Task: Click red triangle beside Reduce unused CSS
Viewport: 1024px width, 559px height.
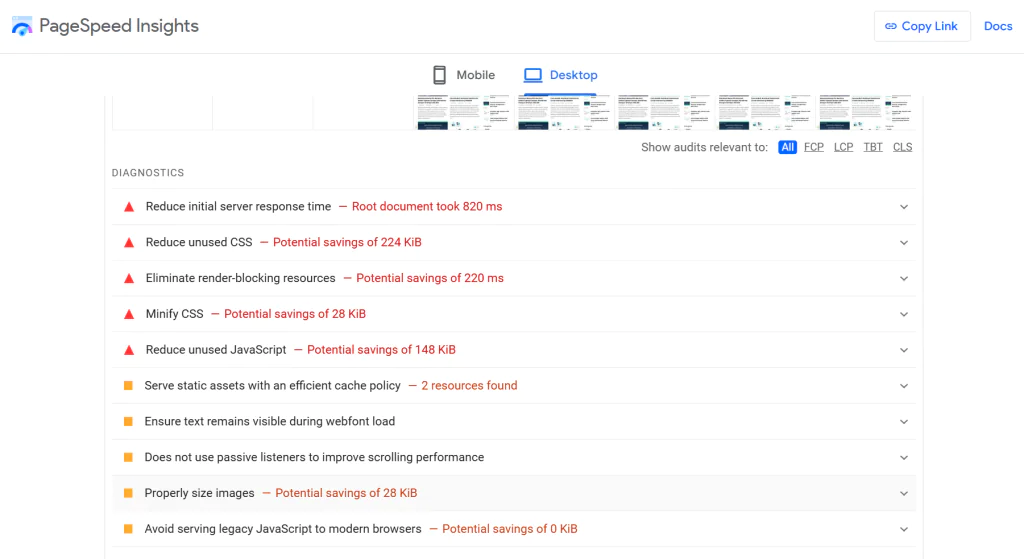Action: pyautogui.click(x=129, y=243)
